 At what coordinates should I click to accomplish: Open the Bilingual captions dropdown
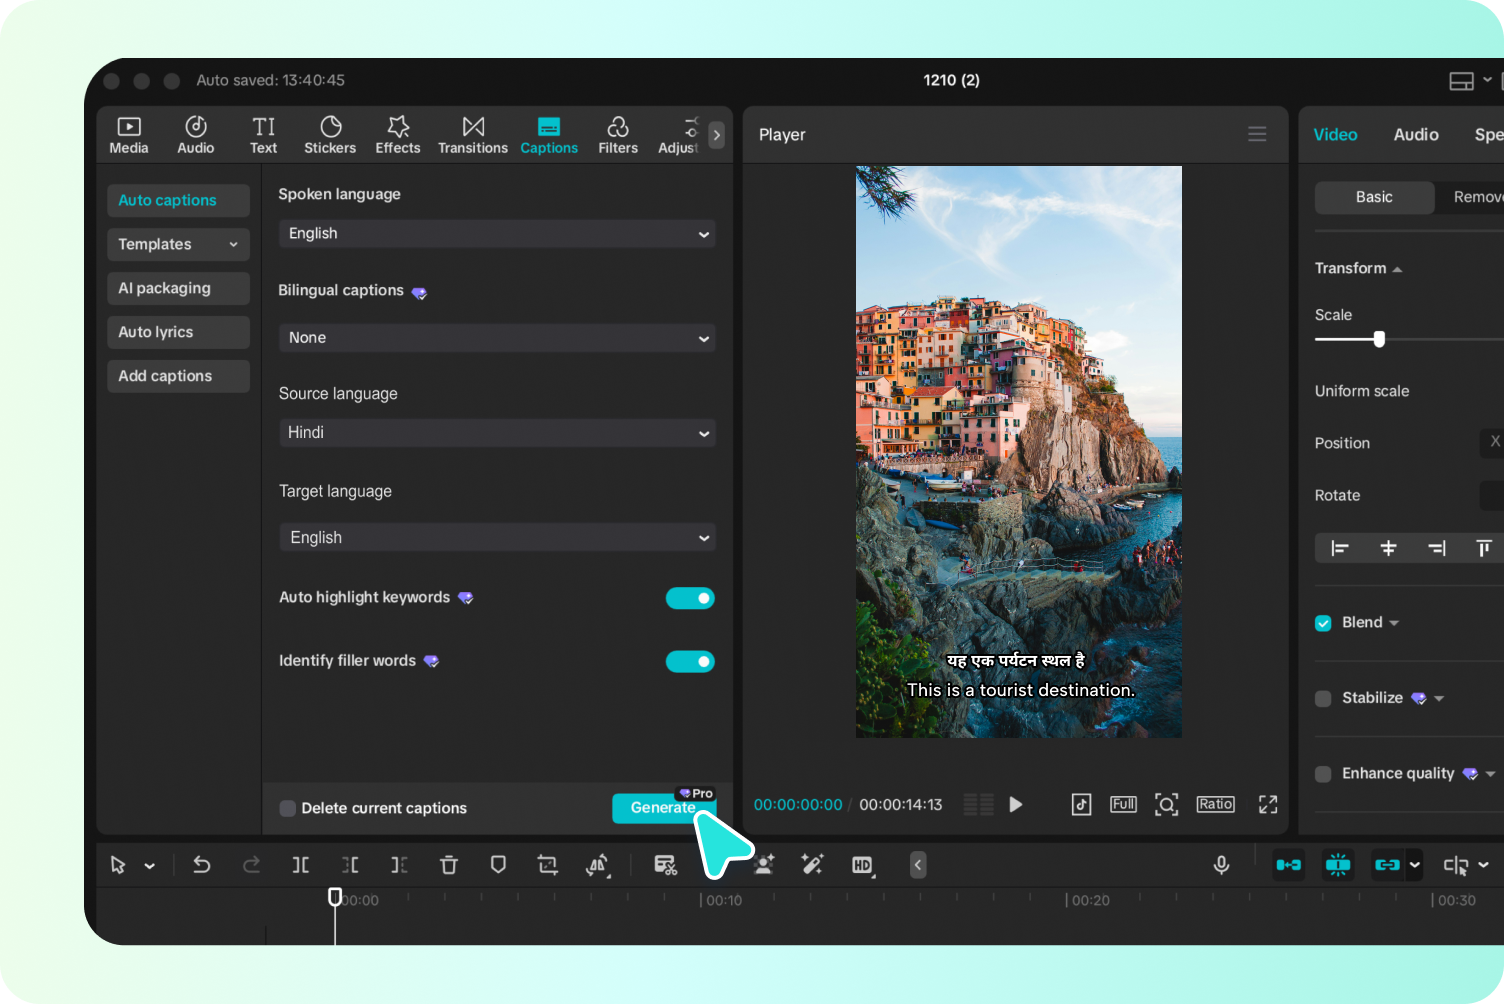497,338
